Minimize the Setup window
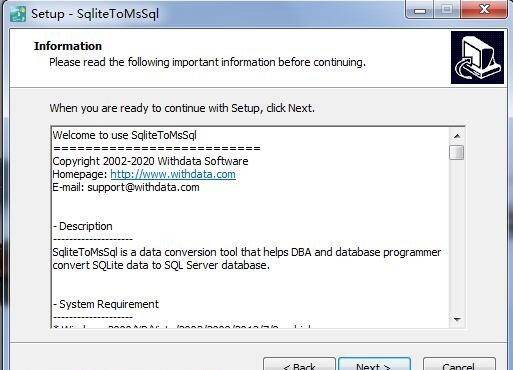513x370 pixels. click(x=420, y=10)
